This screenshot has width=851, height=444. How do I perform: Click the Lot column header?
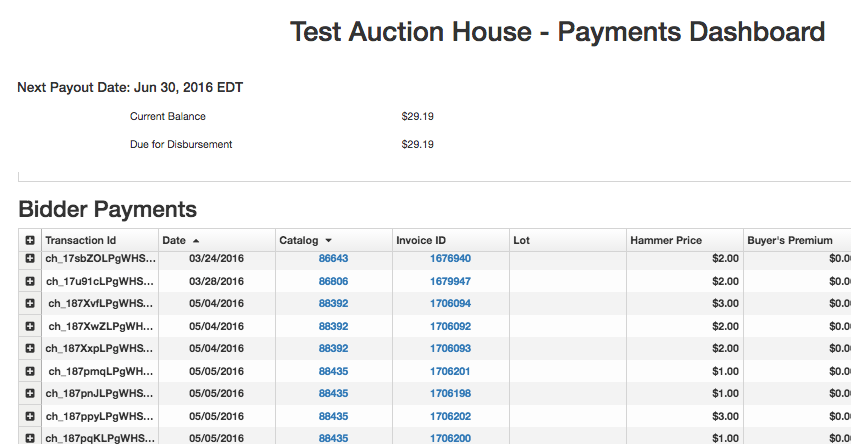click(x=521, y=241)
